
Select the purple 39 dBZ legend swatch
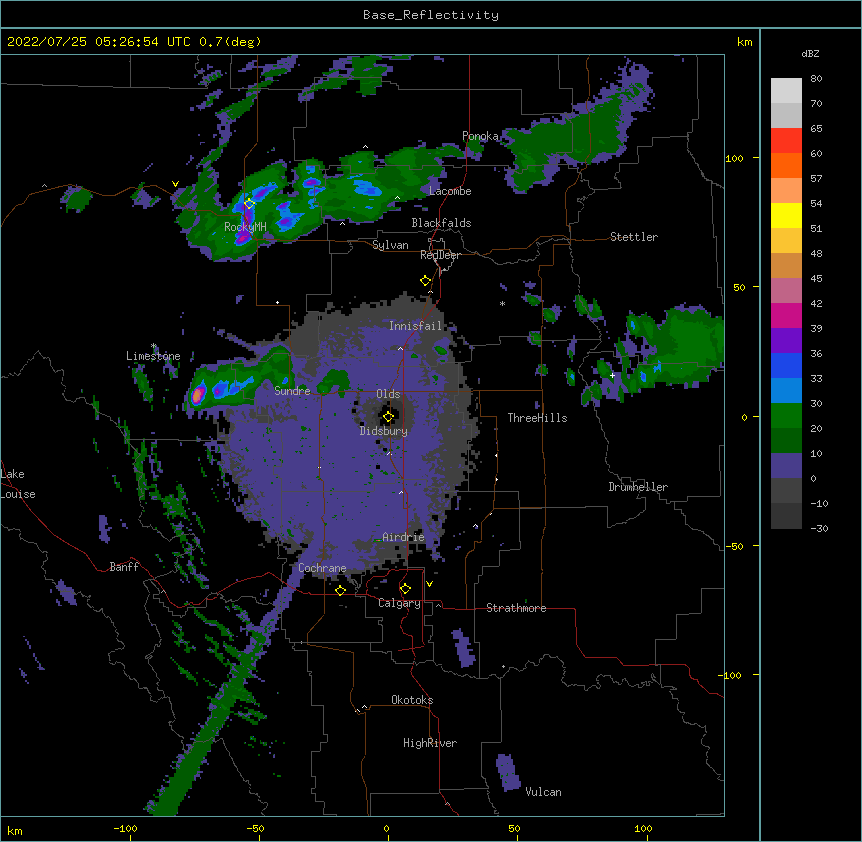pyautogui.click(x=786, y=340)
